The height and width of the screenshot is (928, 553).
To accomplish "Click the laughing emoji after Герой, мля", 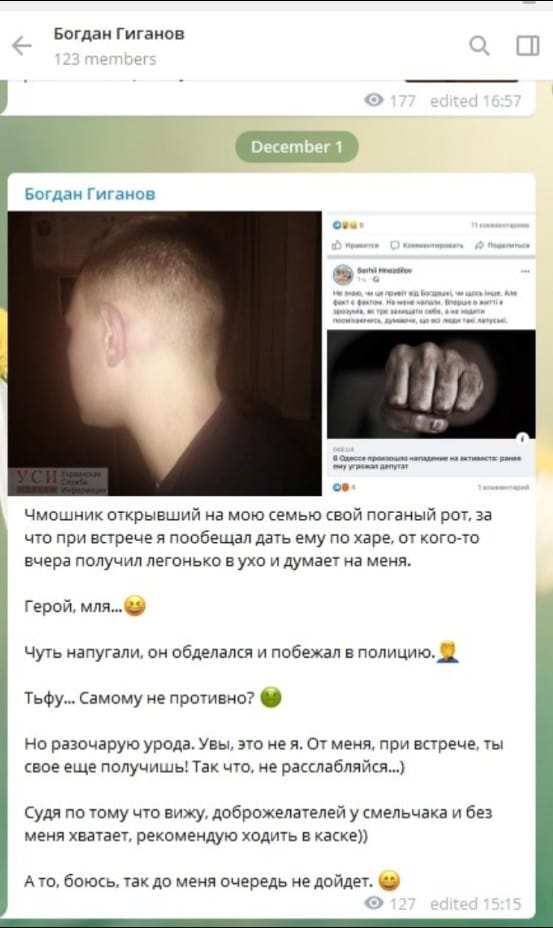I will [x=135, y=606].
